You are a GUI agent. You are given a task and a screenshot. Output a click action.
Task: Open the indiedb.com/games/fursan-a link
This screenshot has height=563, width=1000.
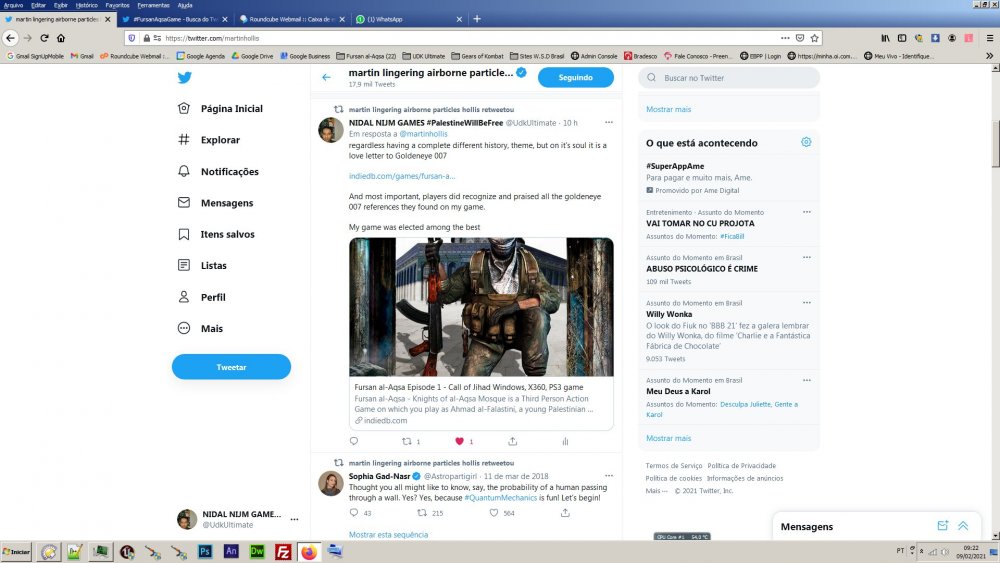point(402,176)
